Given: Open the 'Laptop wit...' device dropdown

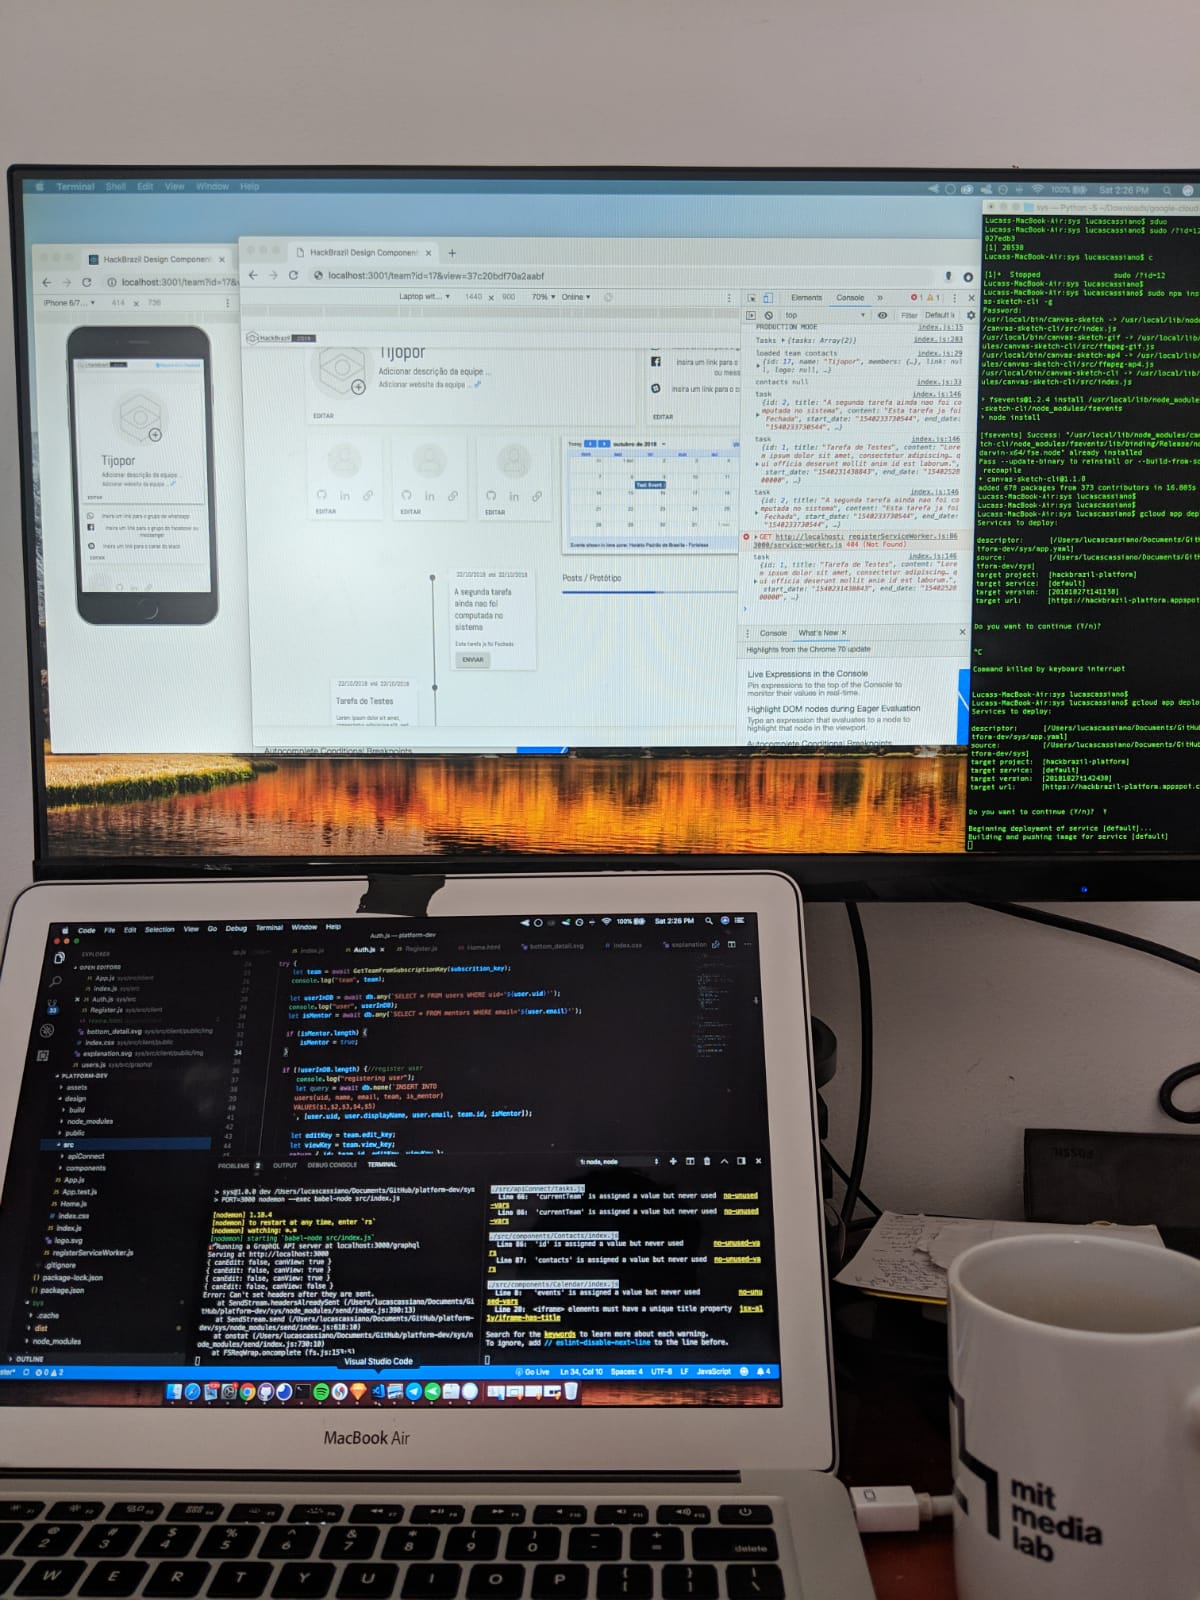Looking at the screenshot, I should (x=424, y=297).
